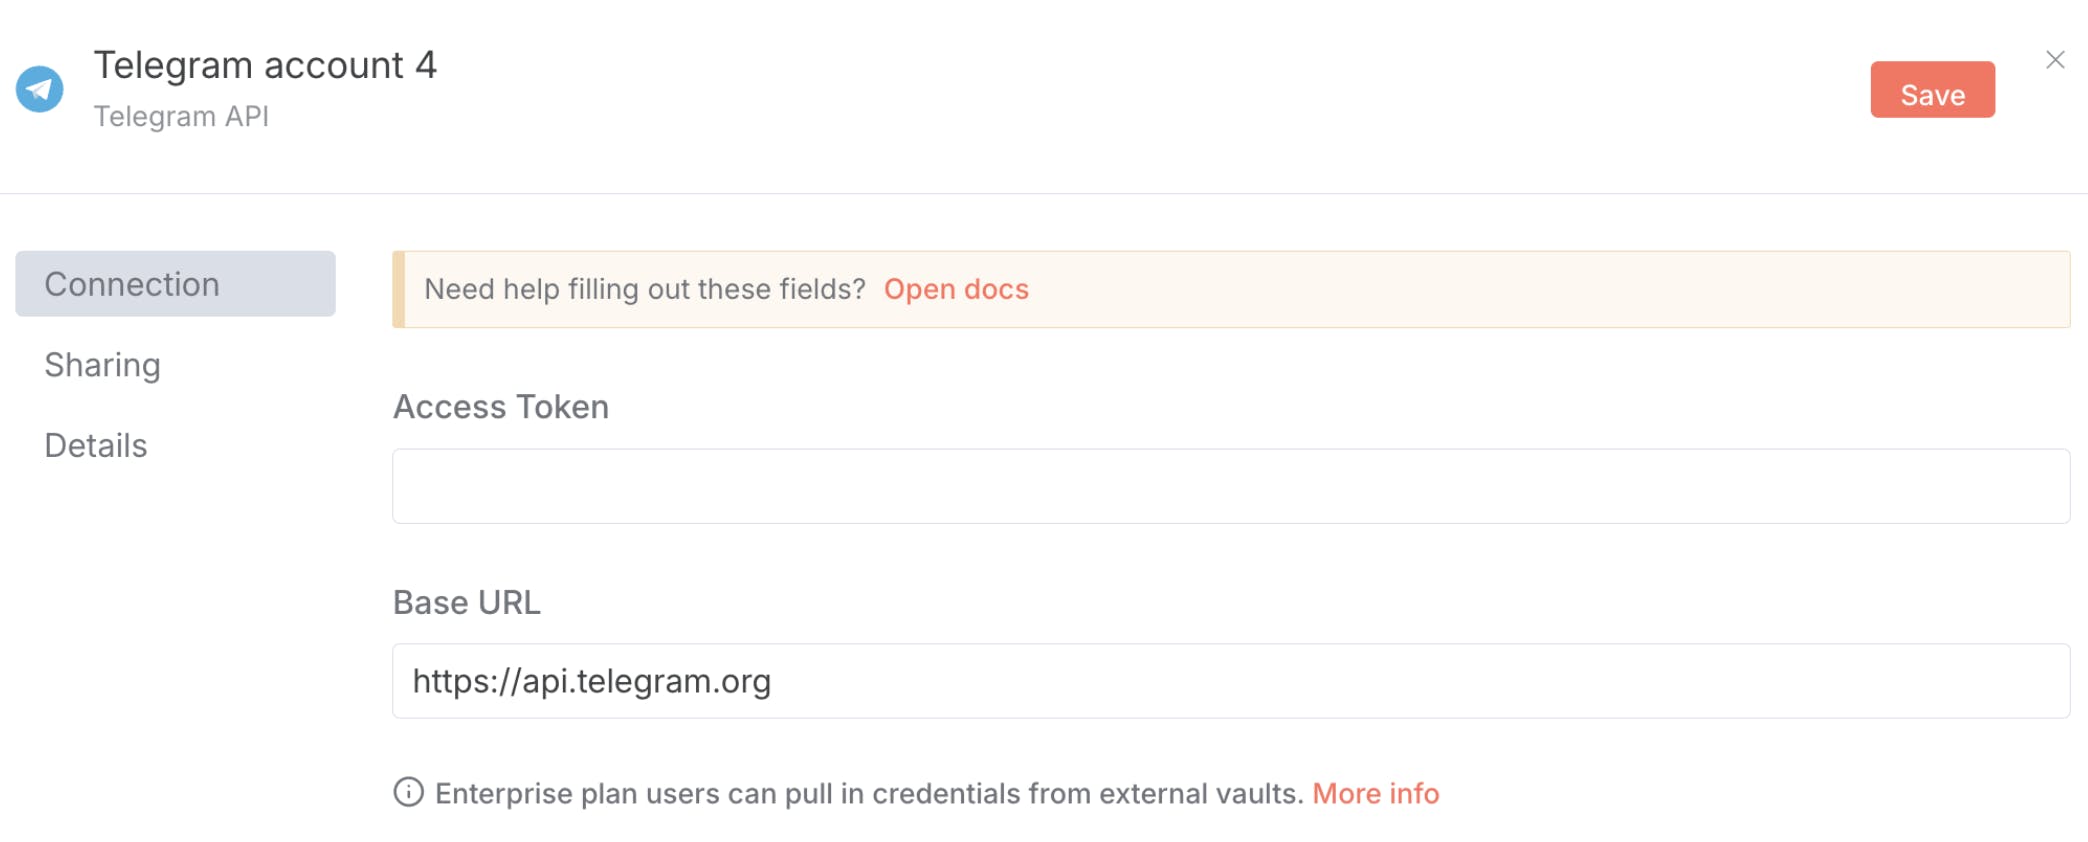The height and width of the screenshot is (842, 2088).
Task: Click the https://api.telegram.org URL text
Action: pyautogui.click(x=592, y=681)
